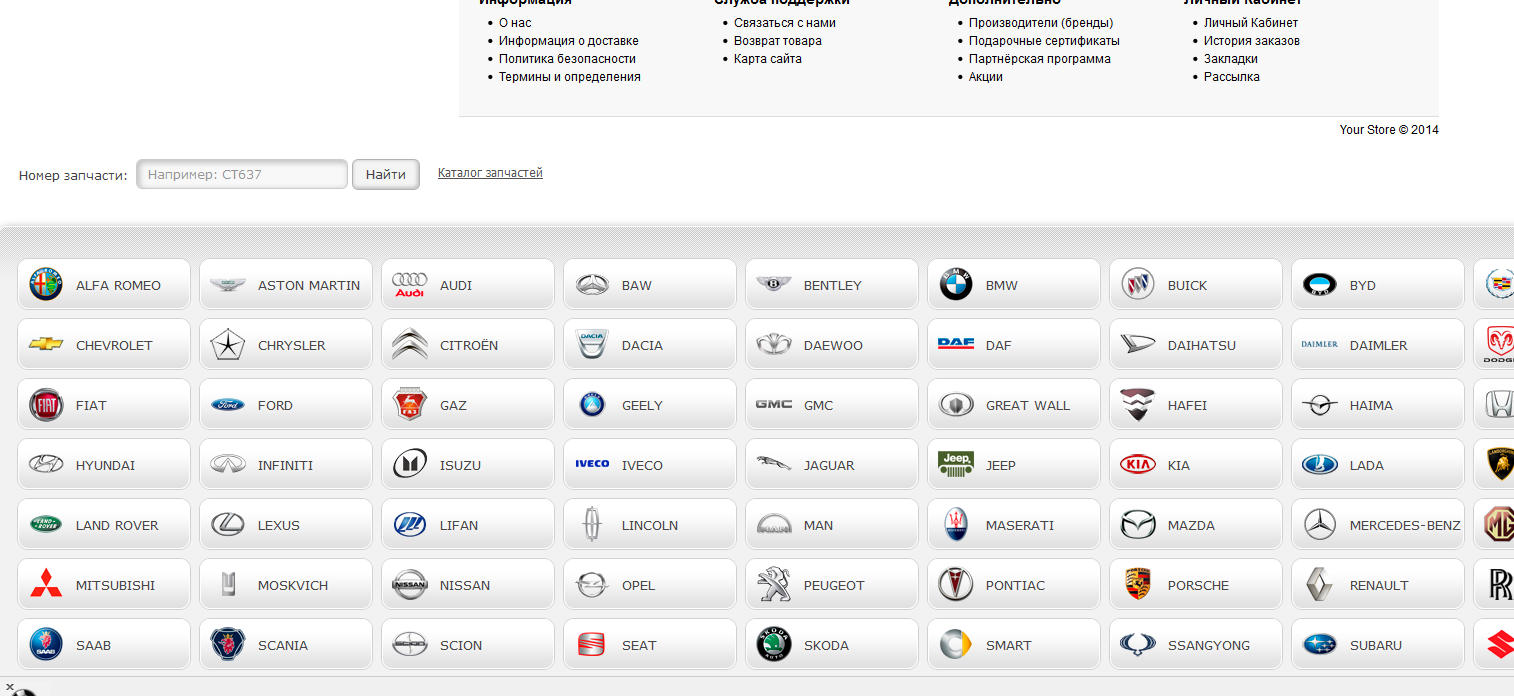Click the Kia red oval logo
Screen dimensions: 1514x696
tap(1138, 465)
